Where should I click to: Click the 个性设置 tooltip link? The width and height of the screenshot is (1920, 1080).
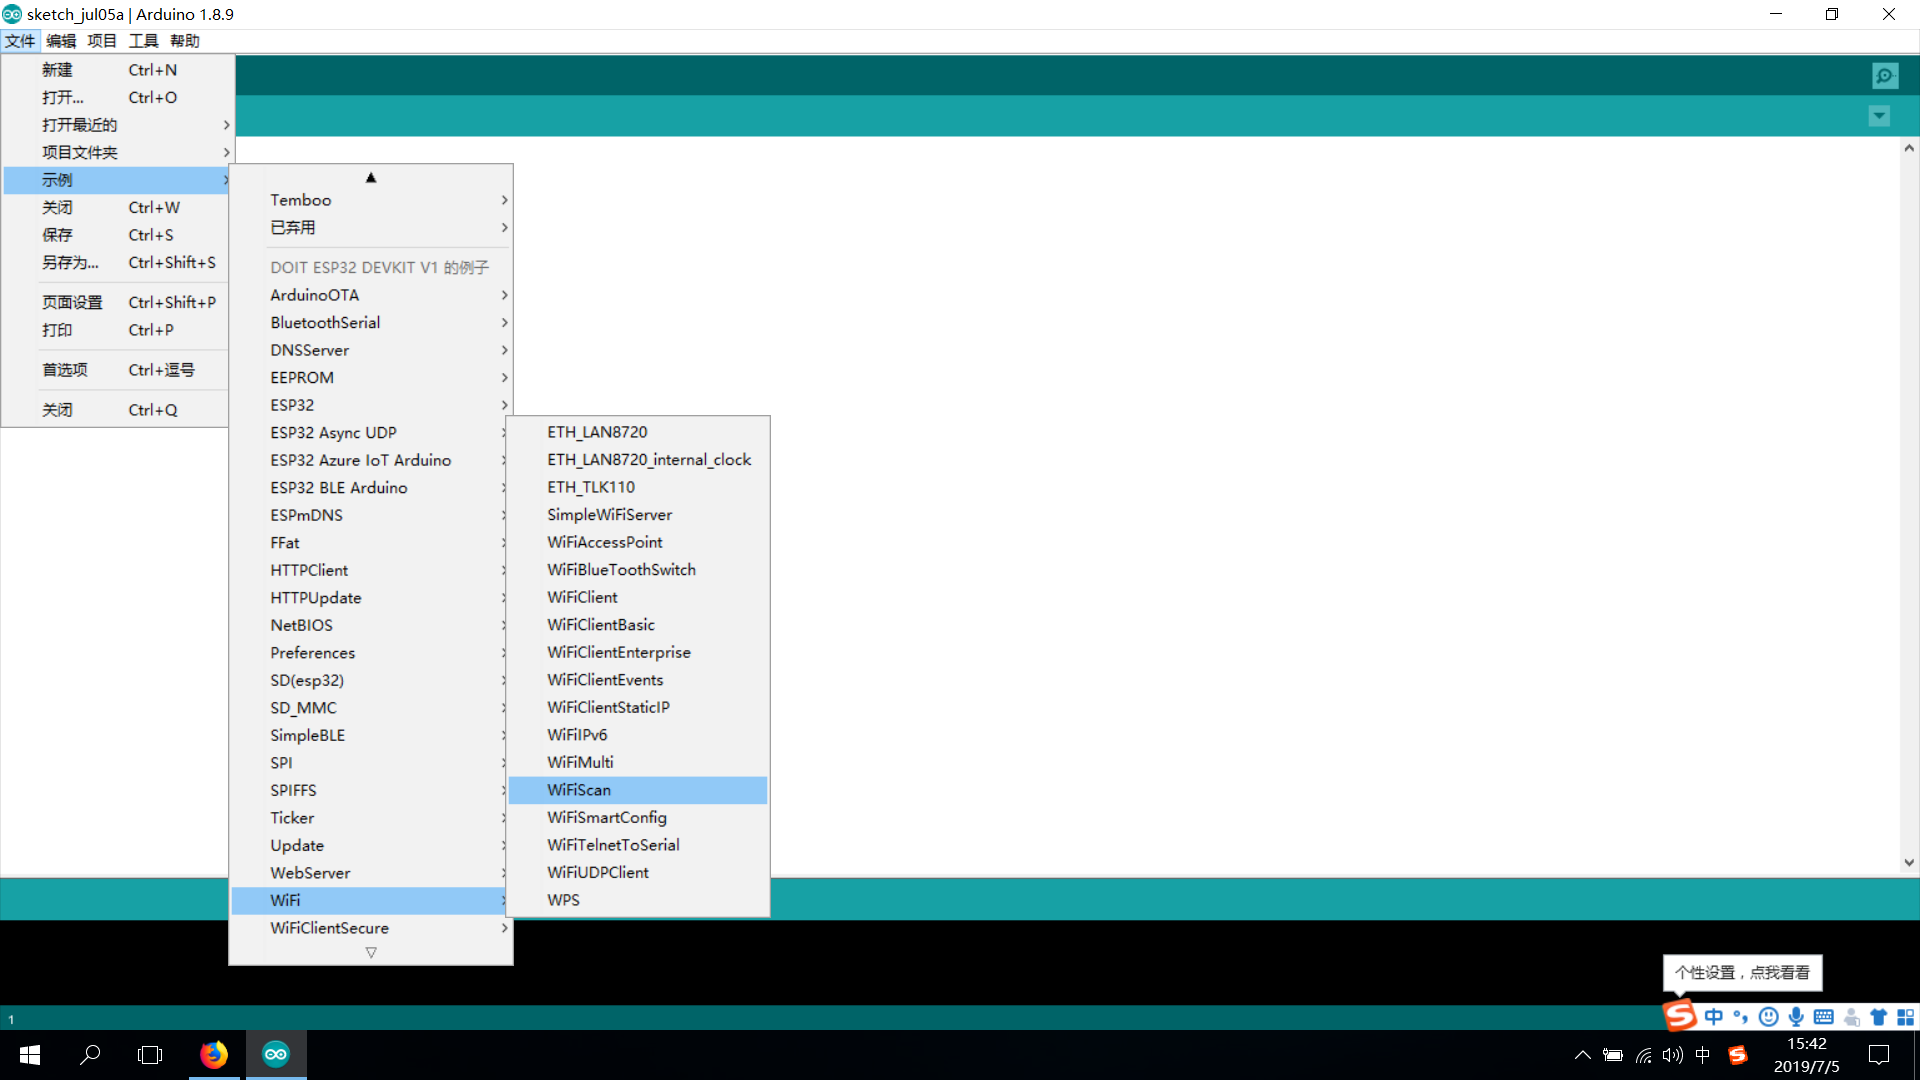[x=1741, y=972]
